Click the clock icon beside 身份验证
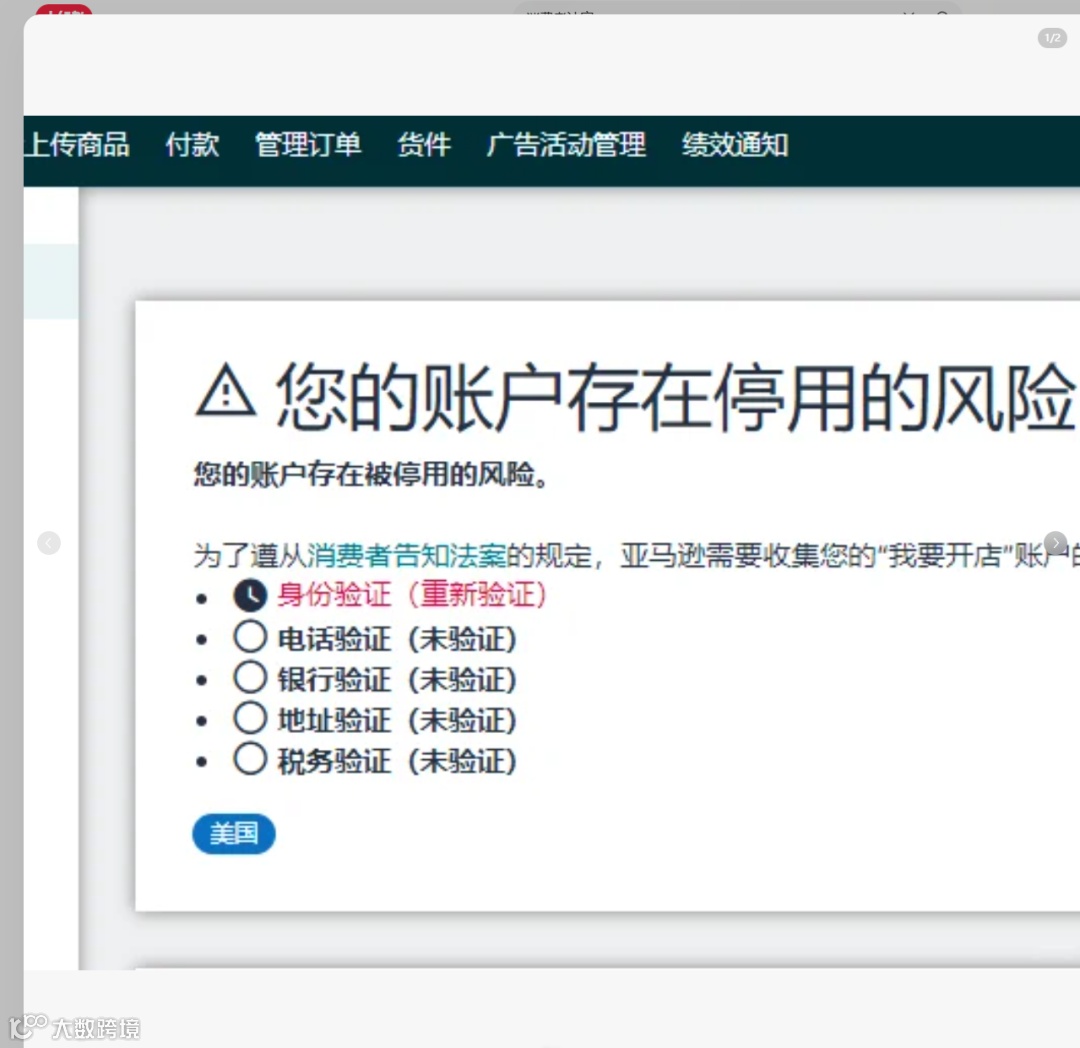Image resolution: width=1080 pixels, height=1048 pixels. point(250,595)
